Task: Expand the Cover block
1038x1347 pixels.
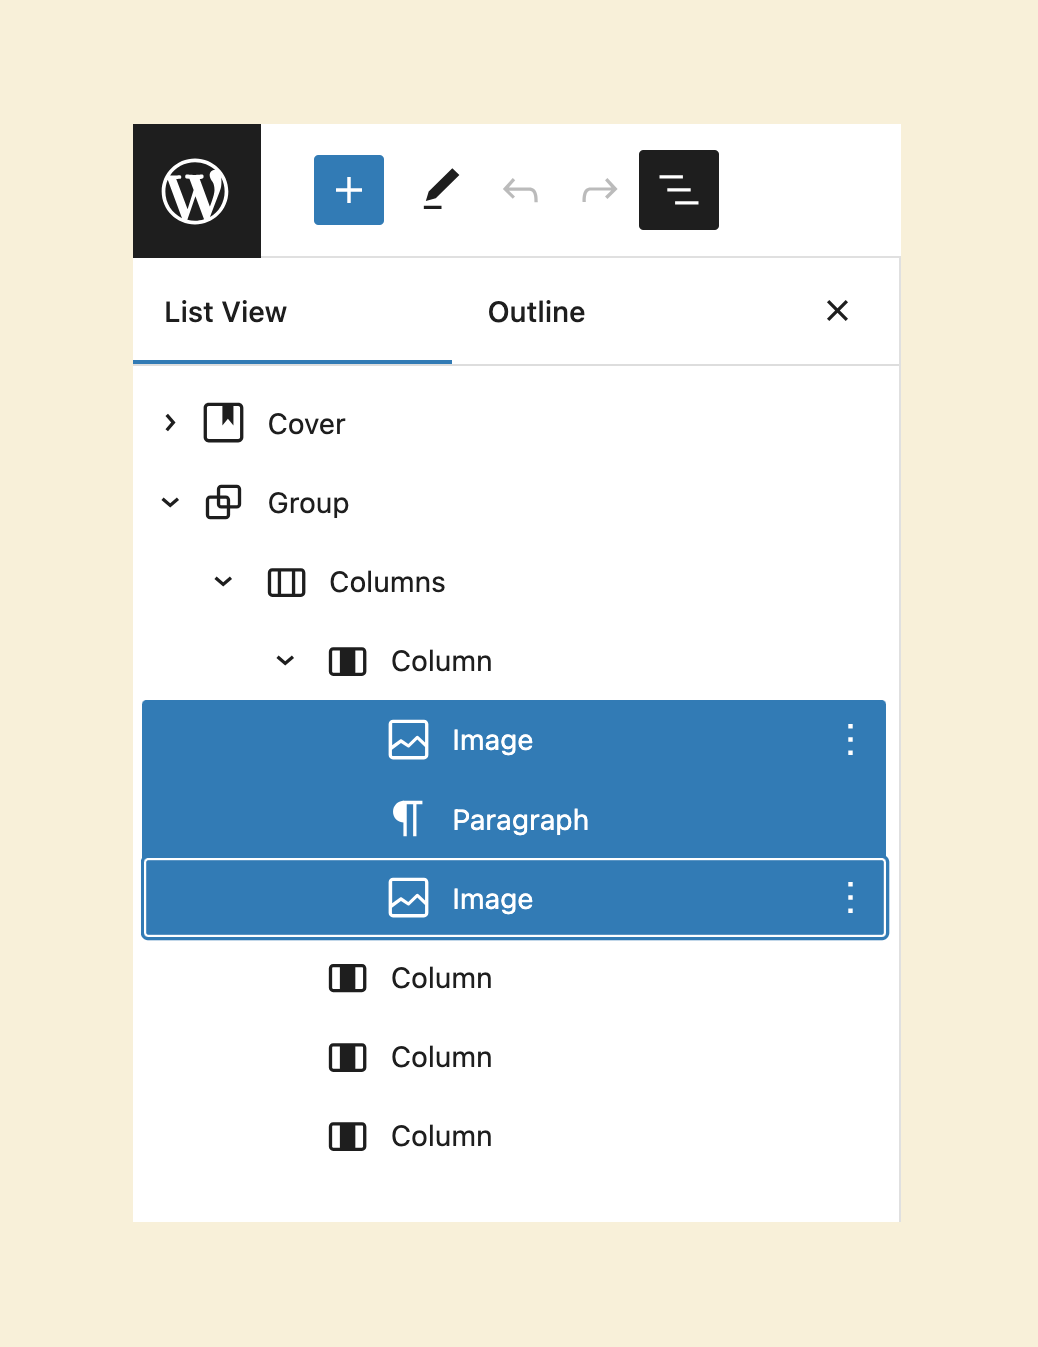Action: (x=170, y=423)
